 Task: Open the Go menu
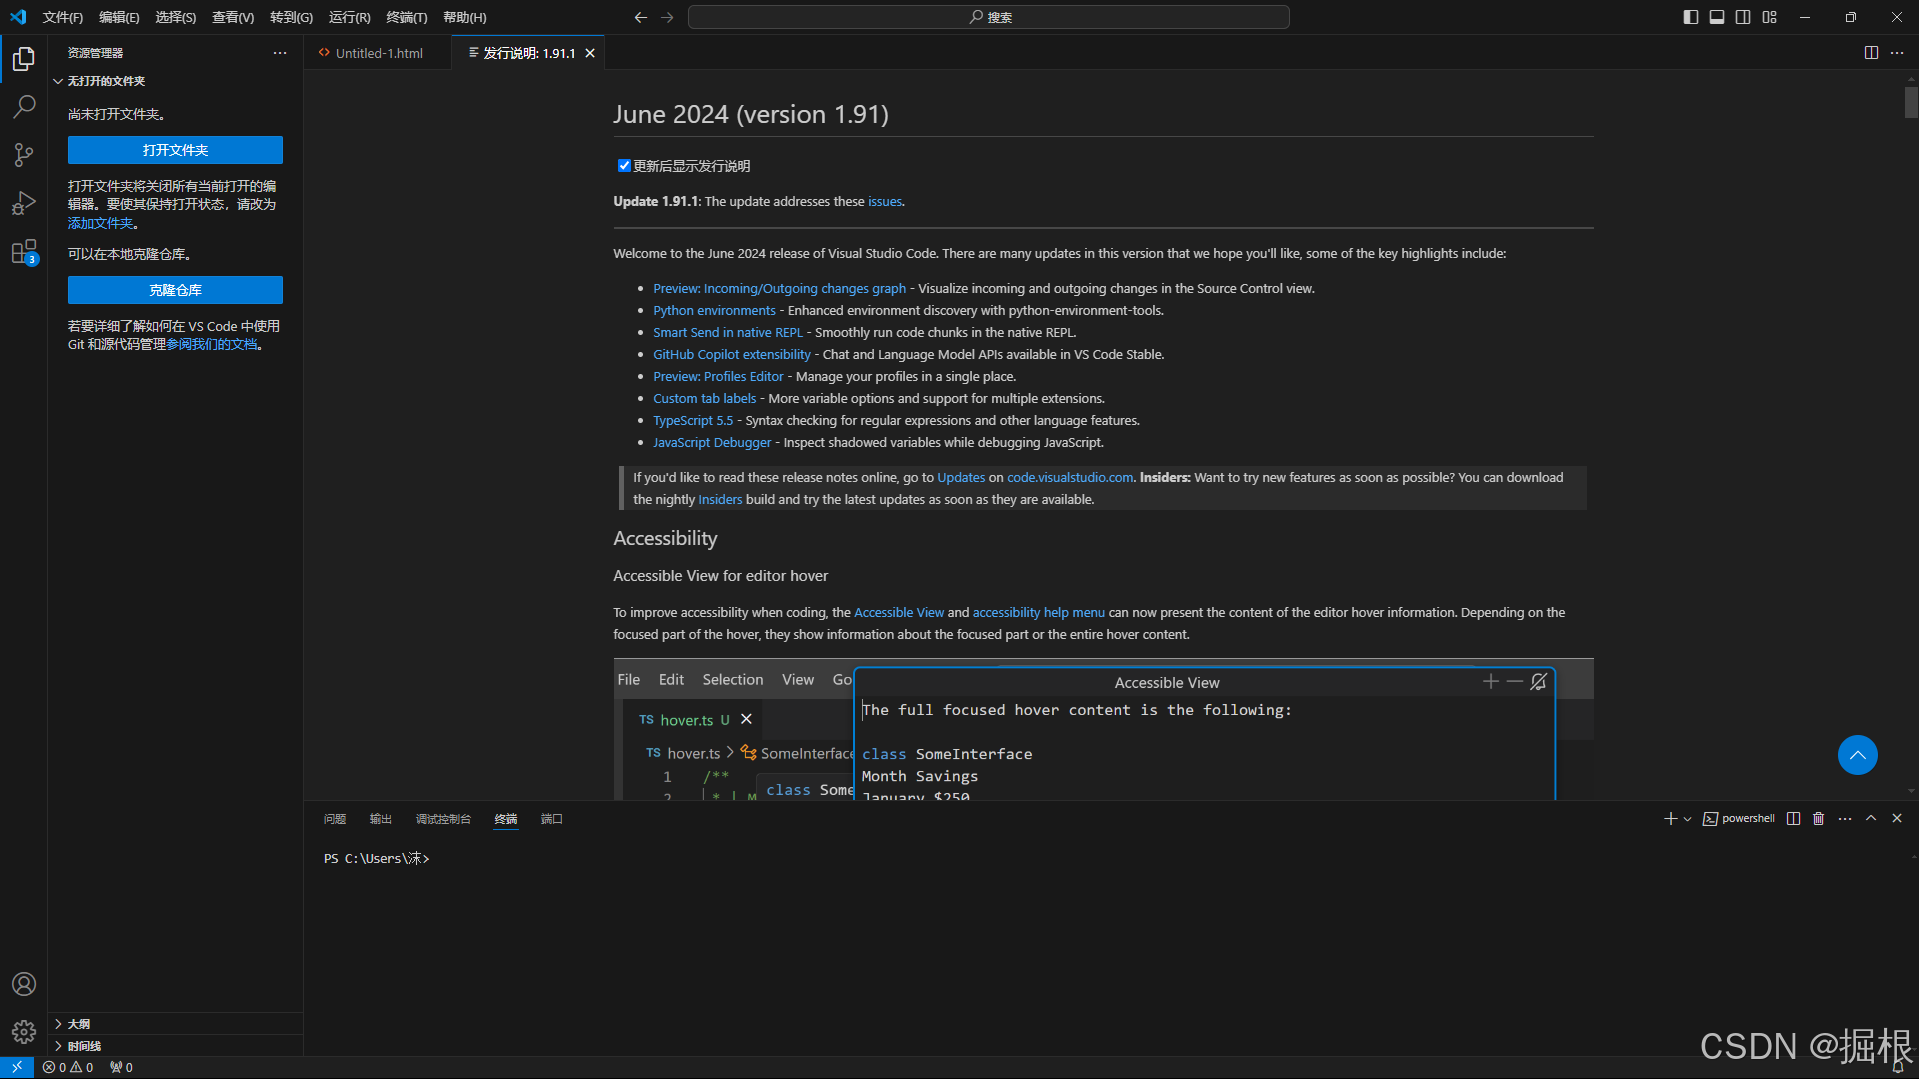(x=291, y=17)
